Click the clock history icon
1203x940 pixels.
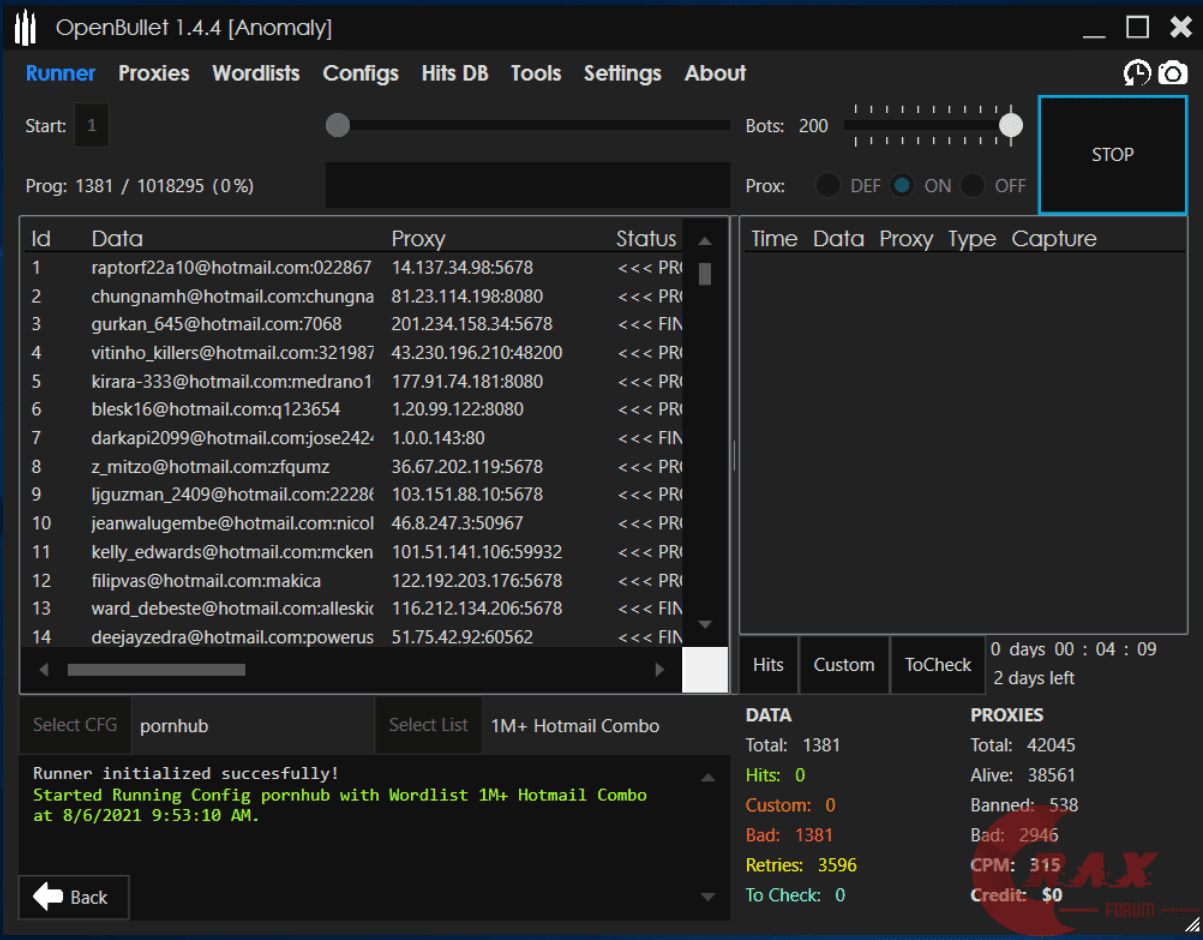point(1137,73)
